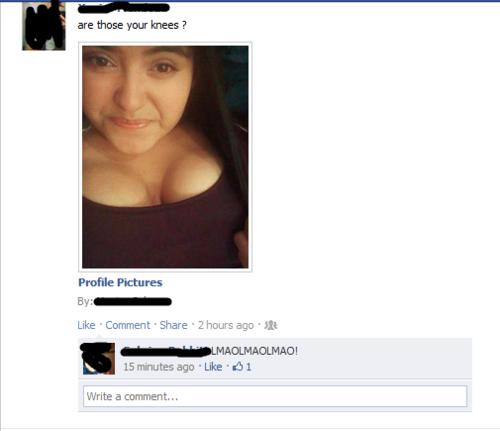The width and height of the screenshot is (500, 431).
Task: Like the LMAOLMAOLMAO comment
Action: (x=213, y=367)
